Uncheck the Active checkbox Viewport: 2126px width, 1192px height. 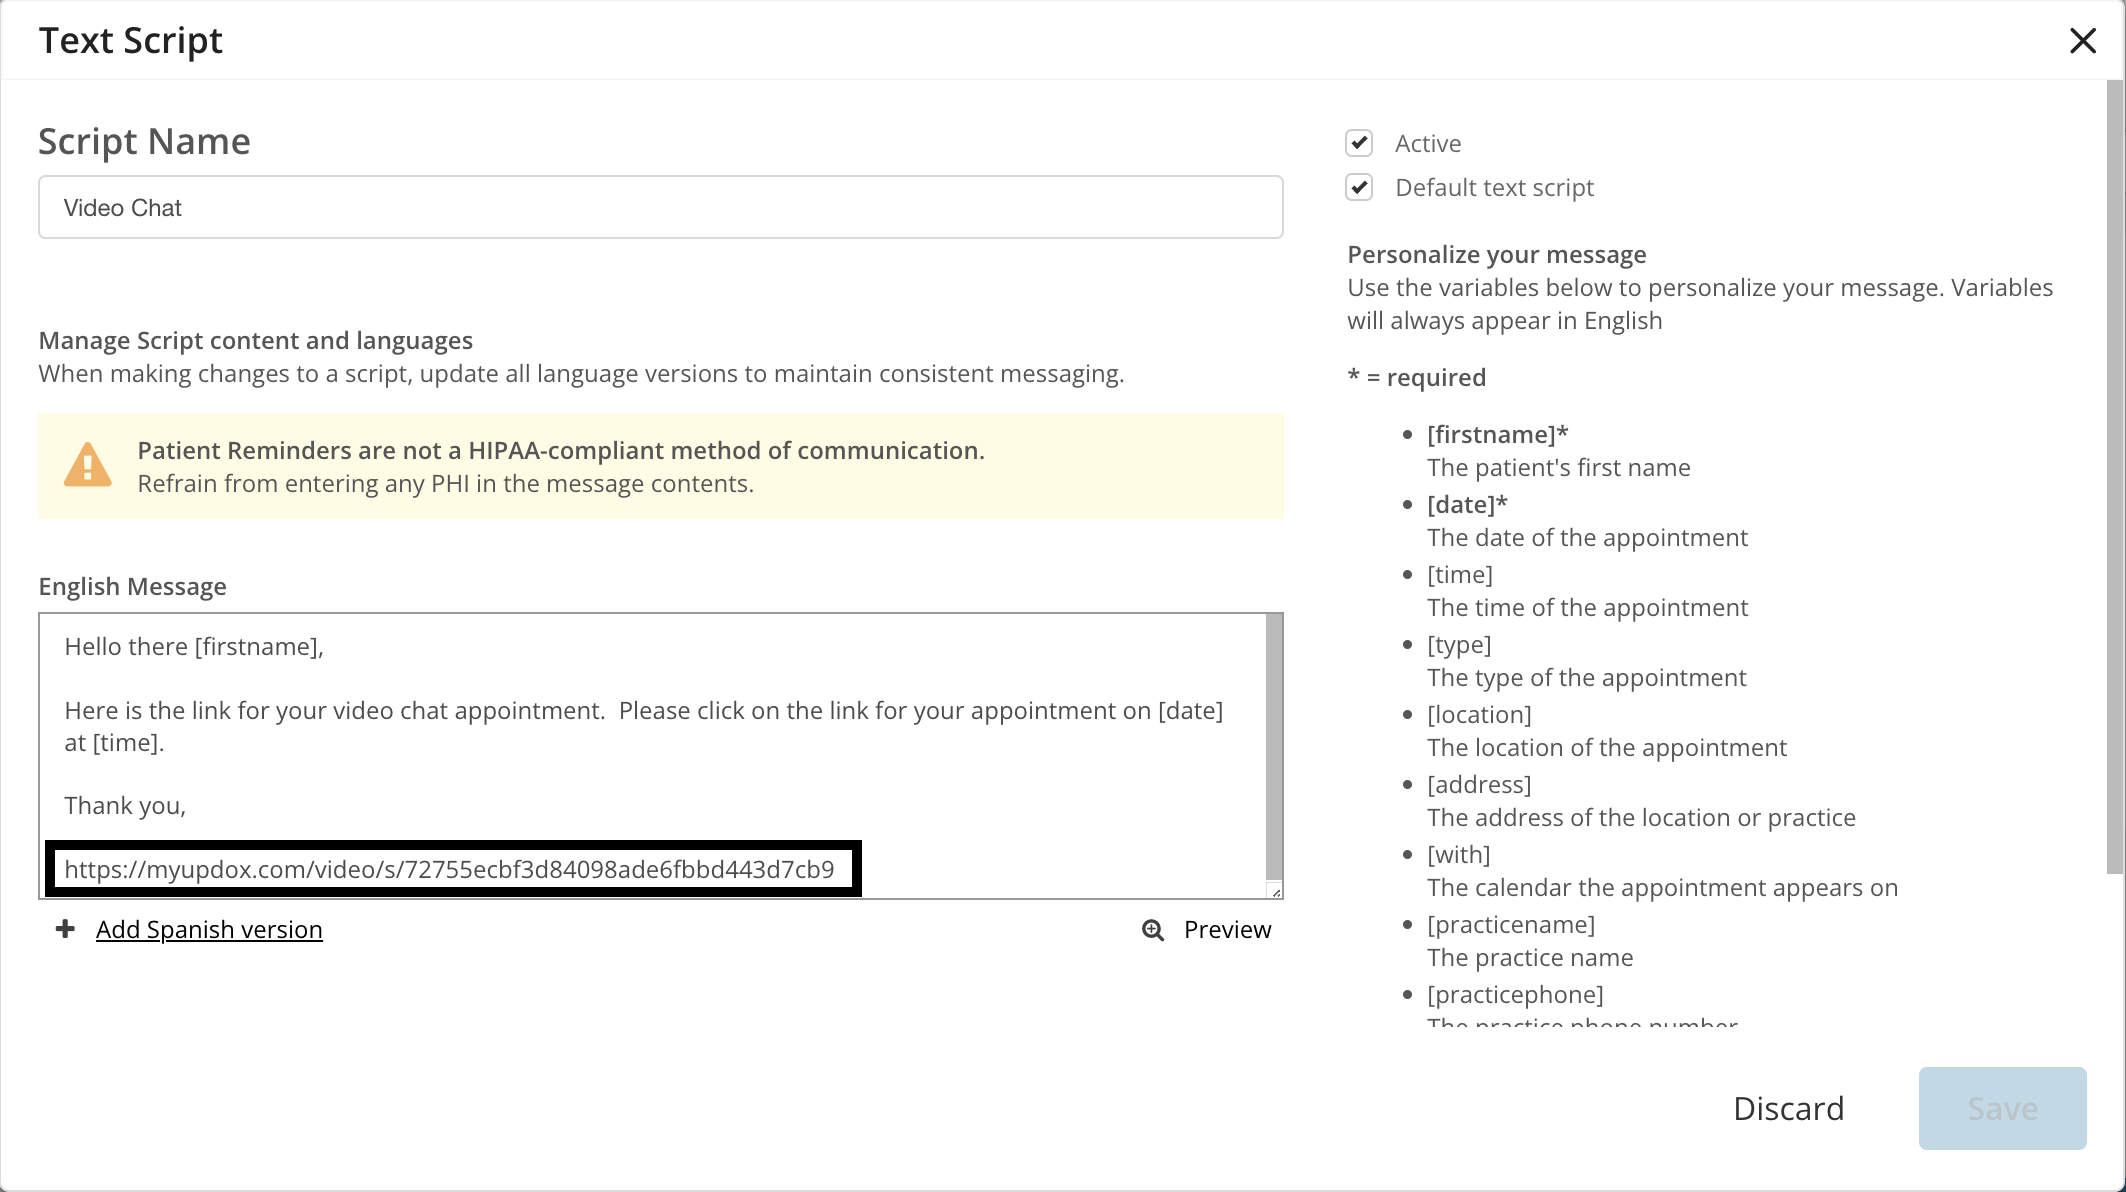pyautogui.click(x=1358, y=143)
